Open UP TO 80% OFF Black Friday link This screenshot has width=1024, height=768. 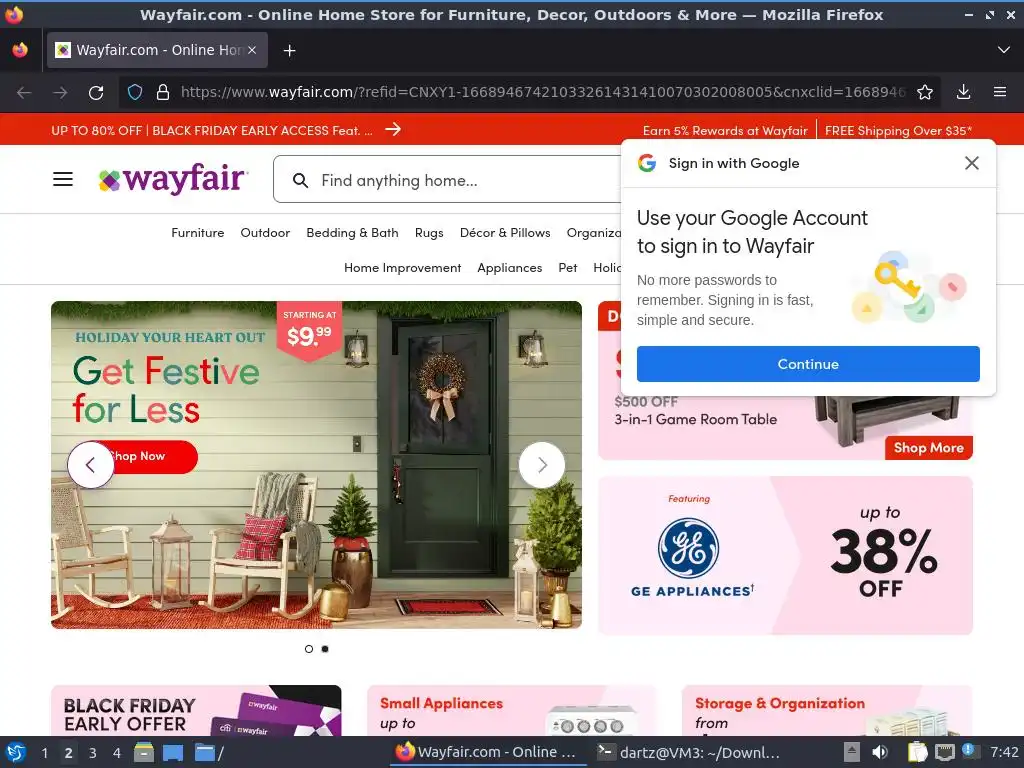212,131
